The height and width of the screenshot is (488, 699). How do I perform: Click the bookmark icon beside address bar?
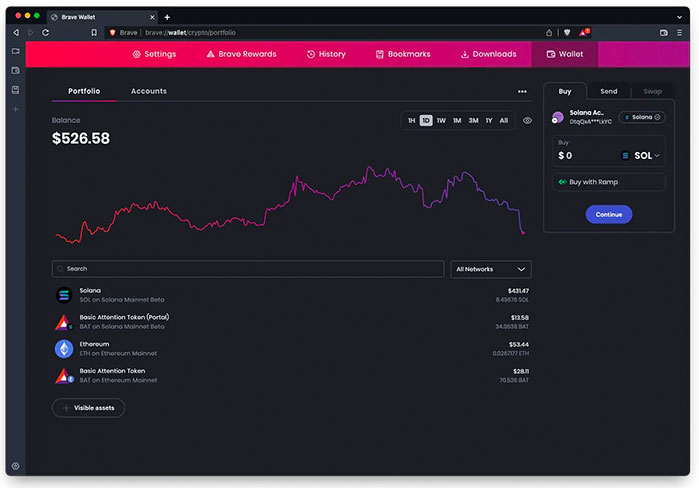click(94, 33)
